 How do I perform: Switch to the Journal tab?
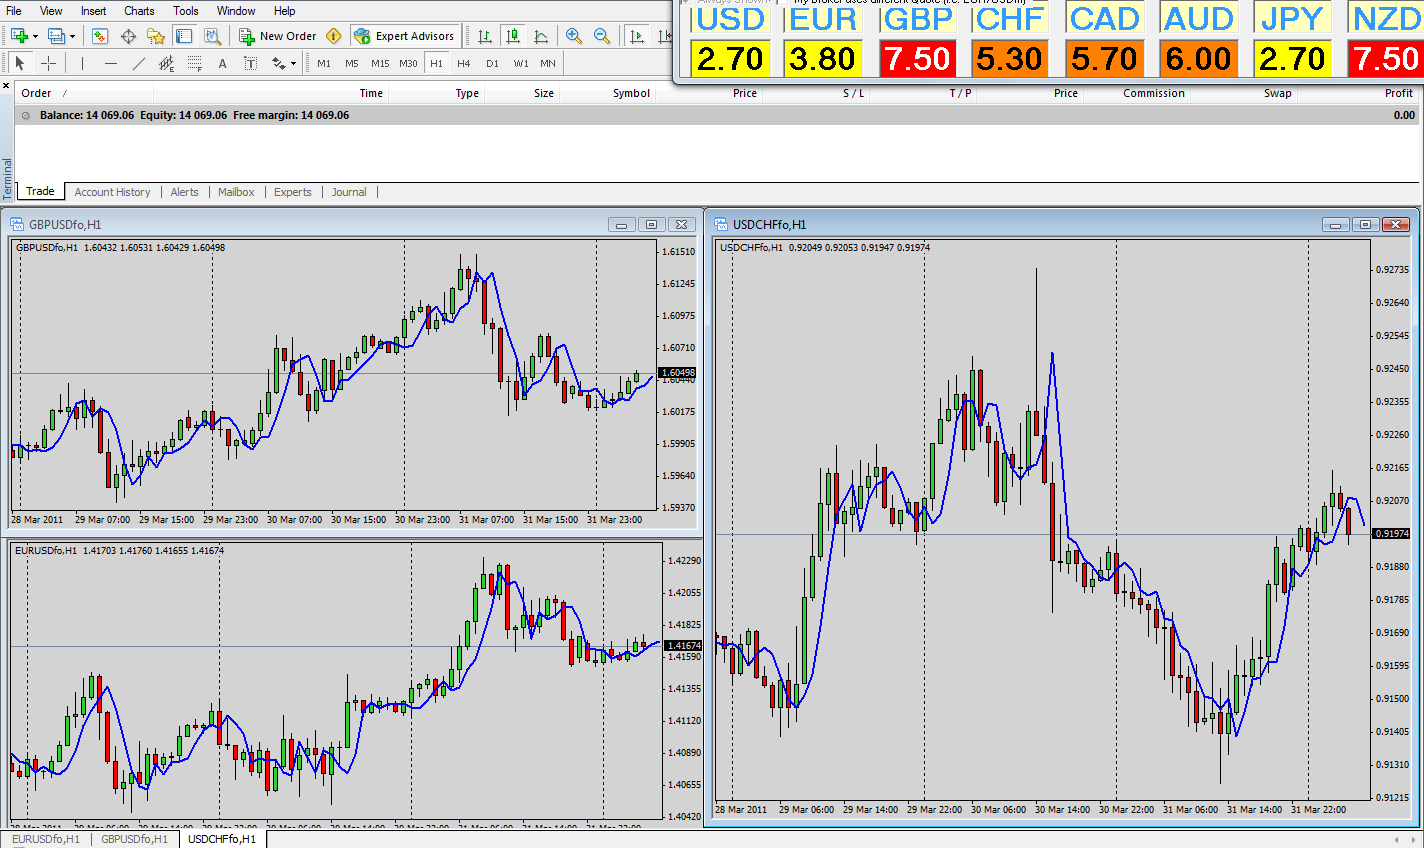pyautogui.click(x=349, y=192)
